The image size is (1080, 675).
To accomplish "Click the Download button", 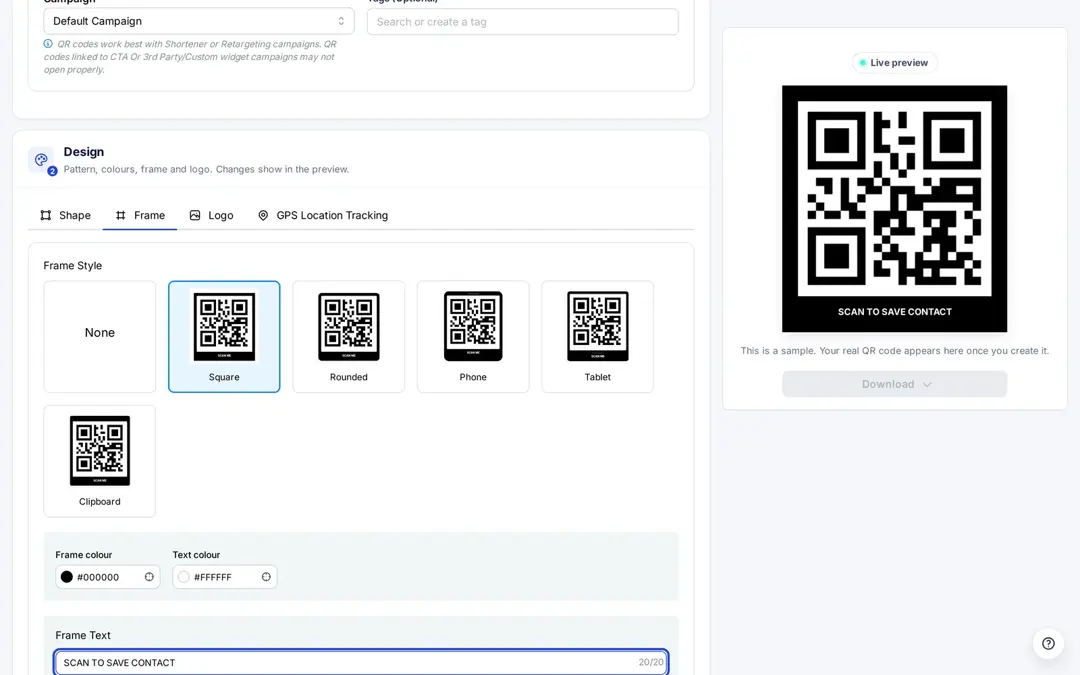I will click(x=894, y=384).
